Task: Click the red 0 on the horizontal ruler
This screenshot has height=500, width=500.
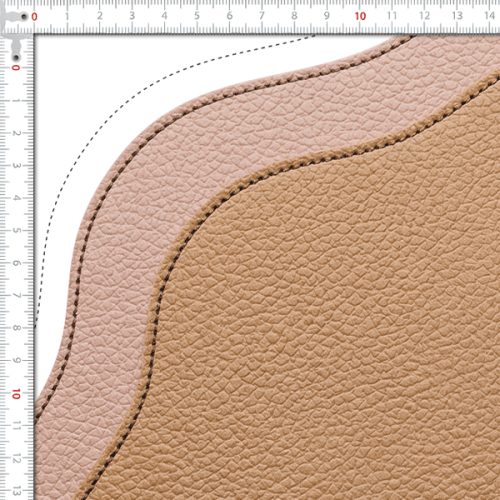Action: click(34, 16)
